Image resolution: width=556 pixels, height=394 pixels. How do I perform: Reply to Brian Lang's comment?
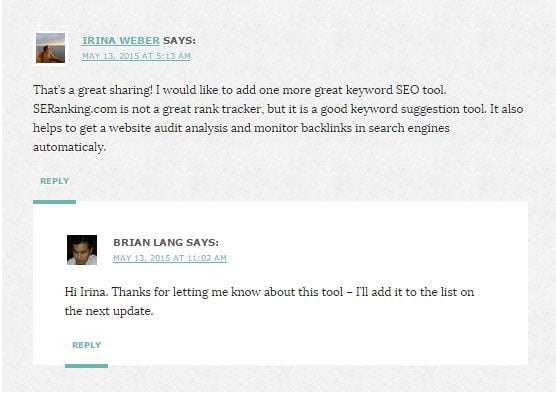87,345
